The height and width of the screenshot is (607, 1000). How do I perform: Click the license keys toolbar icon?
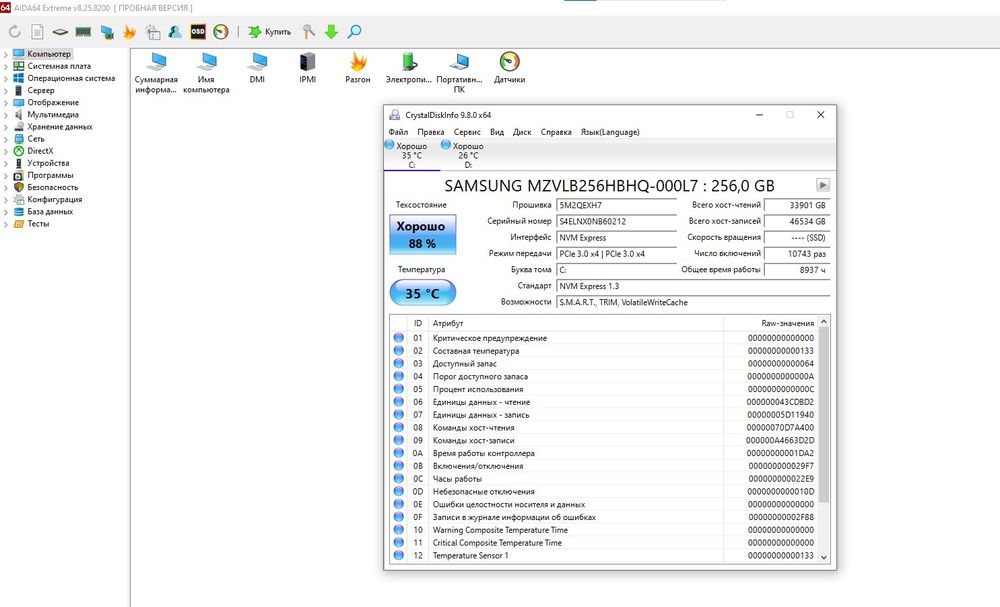309,31
